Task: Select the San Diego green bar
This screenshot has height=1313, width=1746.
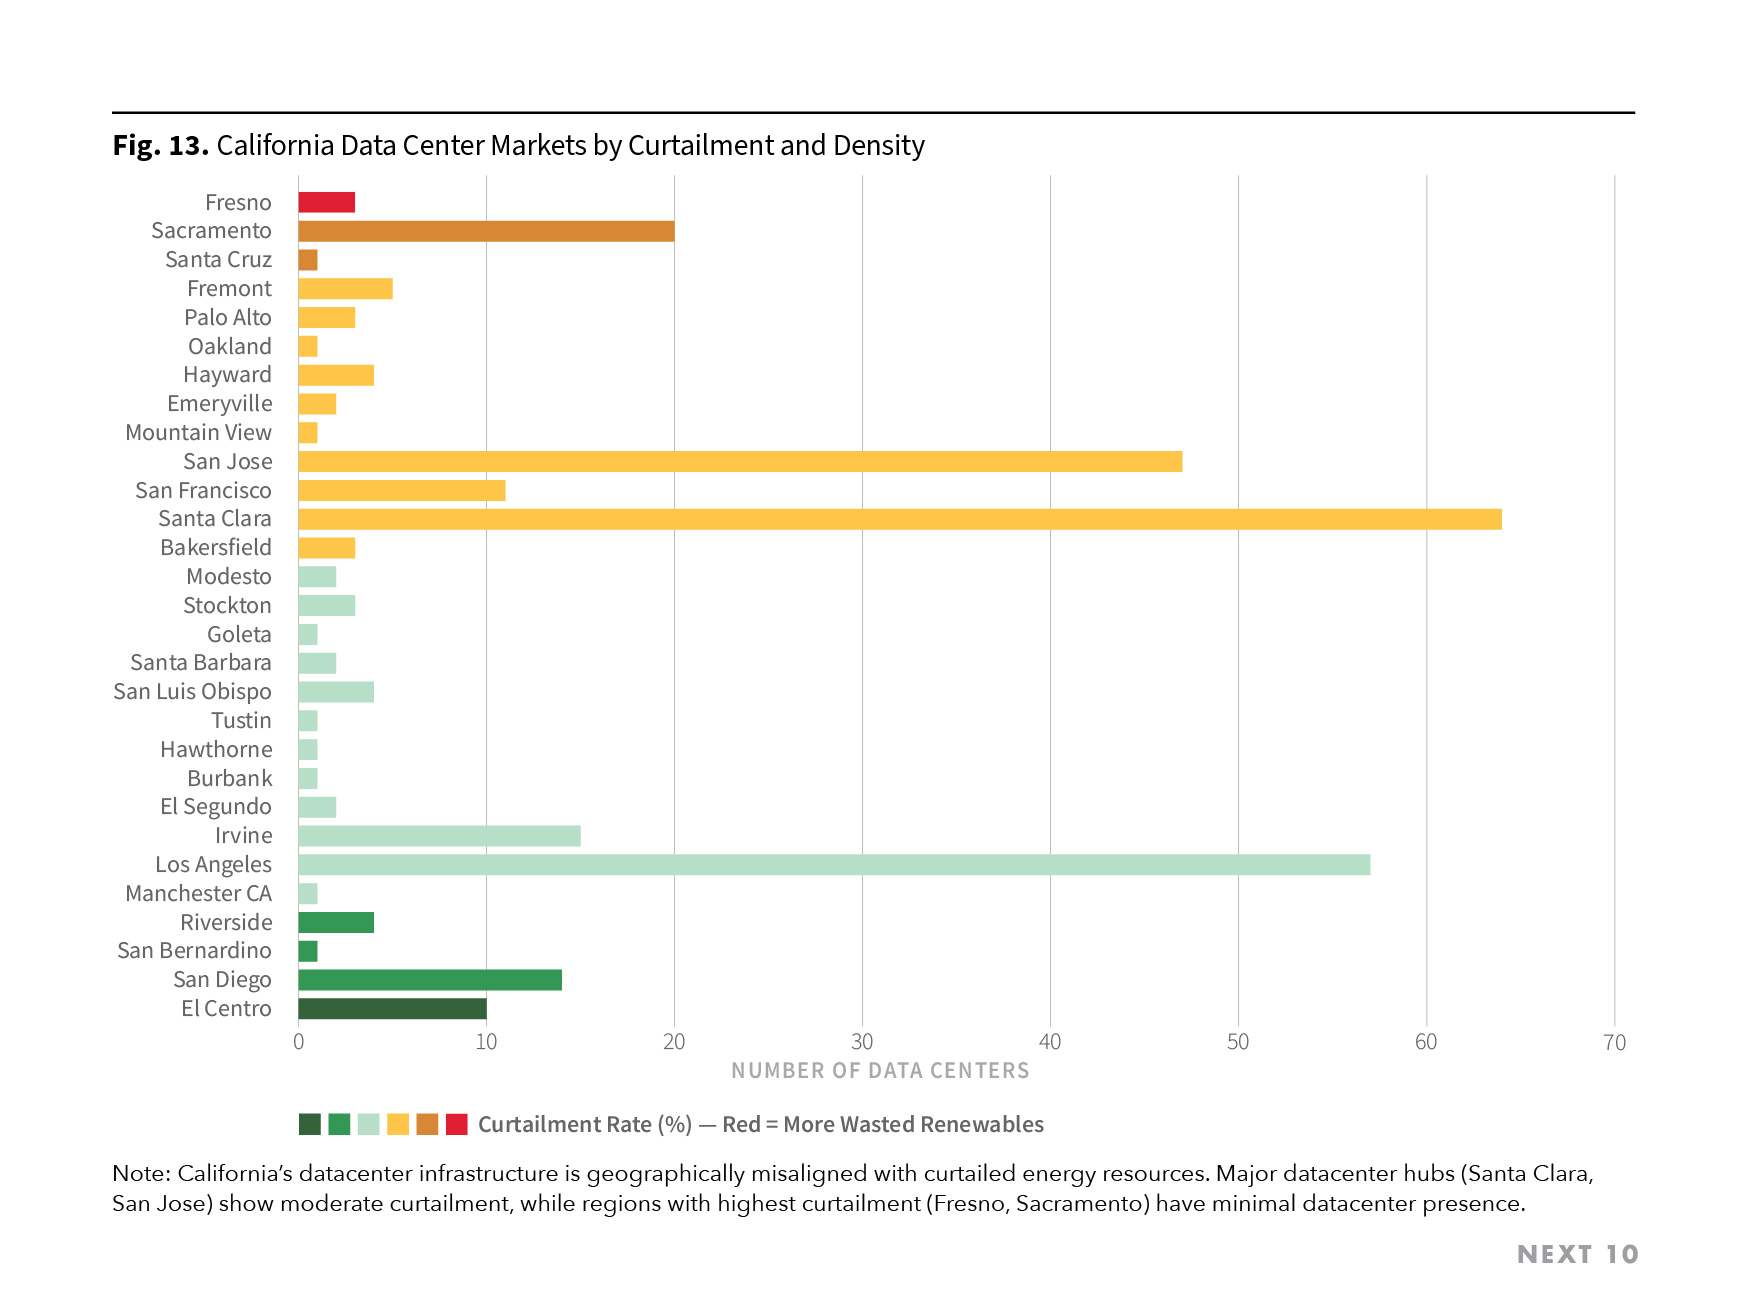Action: [x=430, y=979]
